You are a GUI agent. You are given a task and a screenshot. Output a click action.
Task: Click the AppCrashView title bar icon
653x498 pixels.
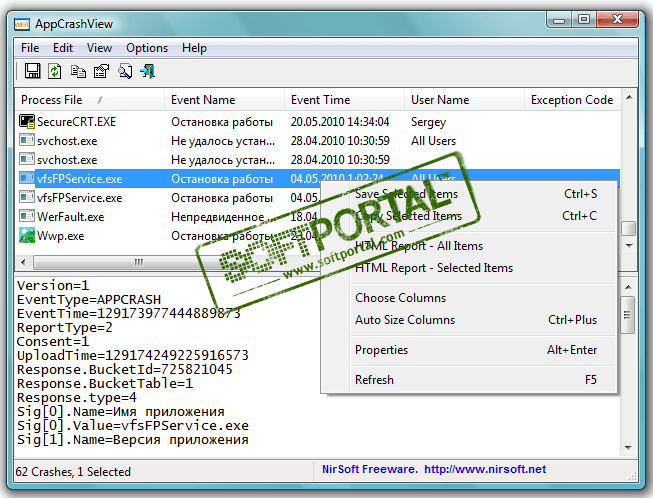(22, 24)
